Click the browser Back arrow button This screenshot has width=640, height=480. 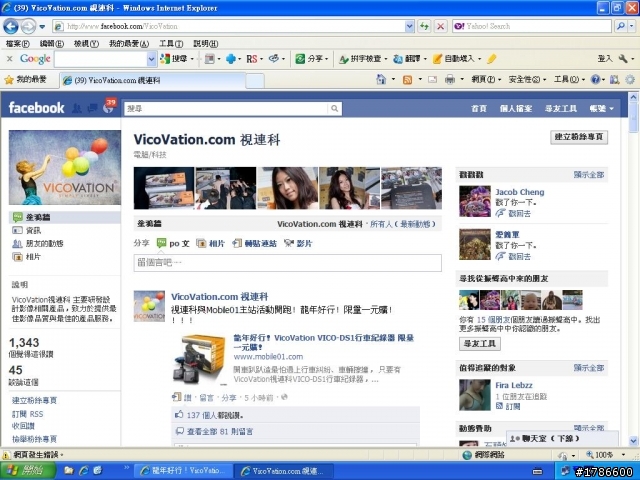(11, 27)
